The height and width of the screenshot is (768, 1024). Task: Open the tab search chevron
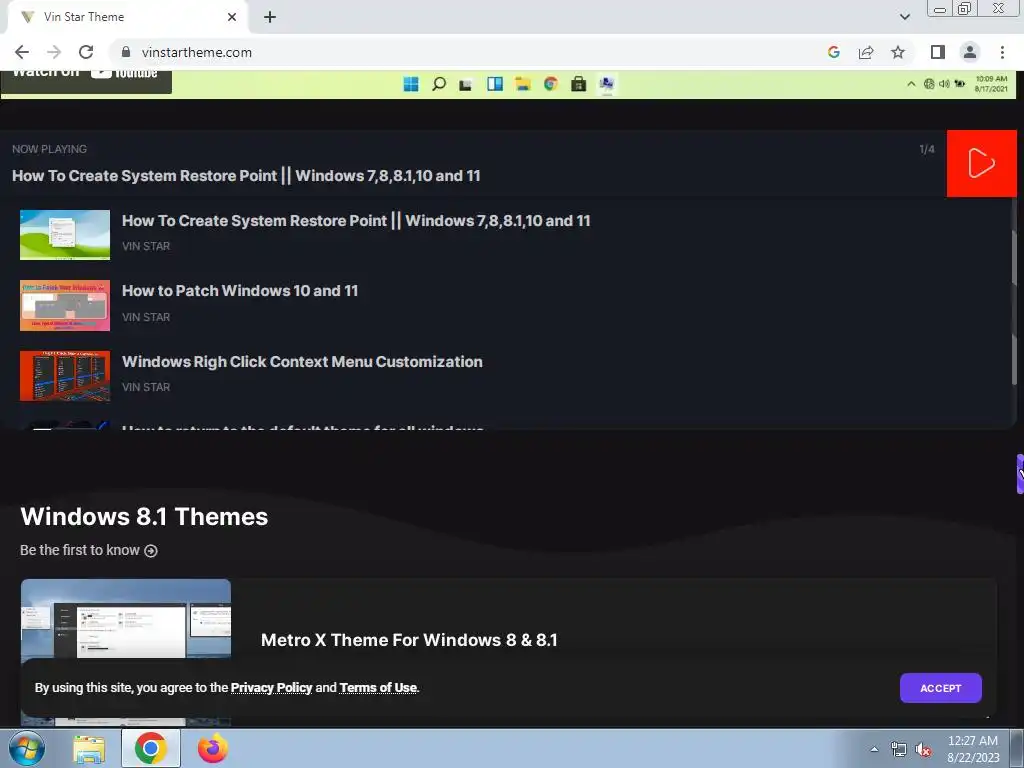[905, 17]
